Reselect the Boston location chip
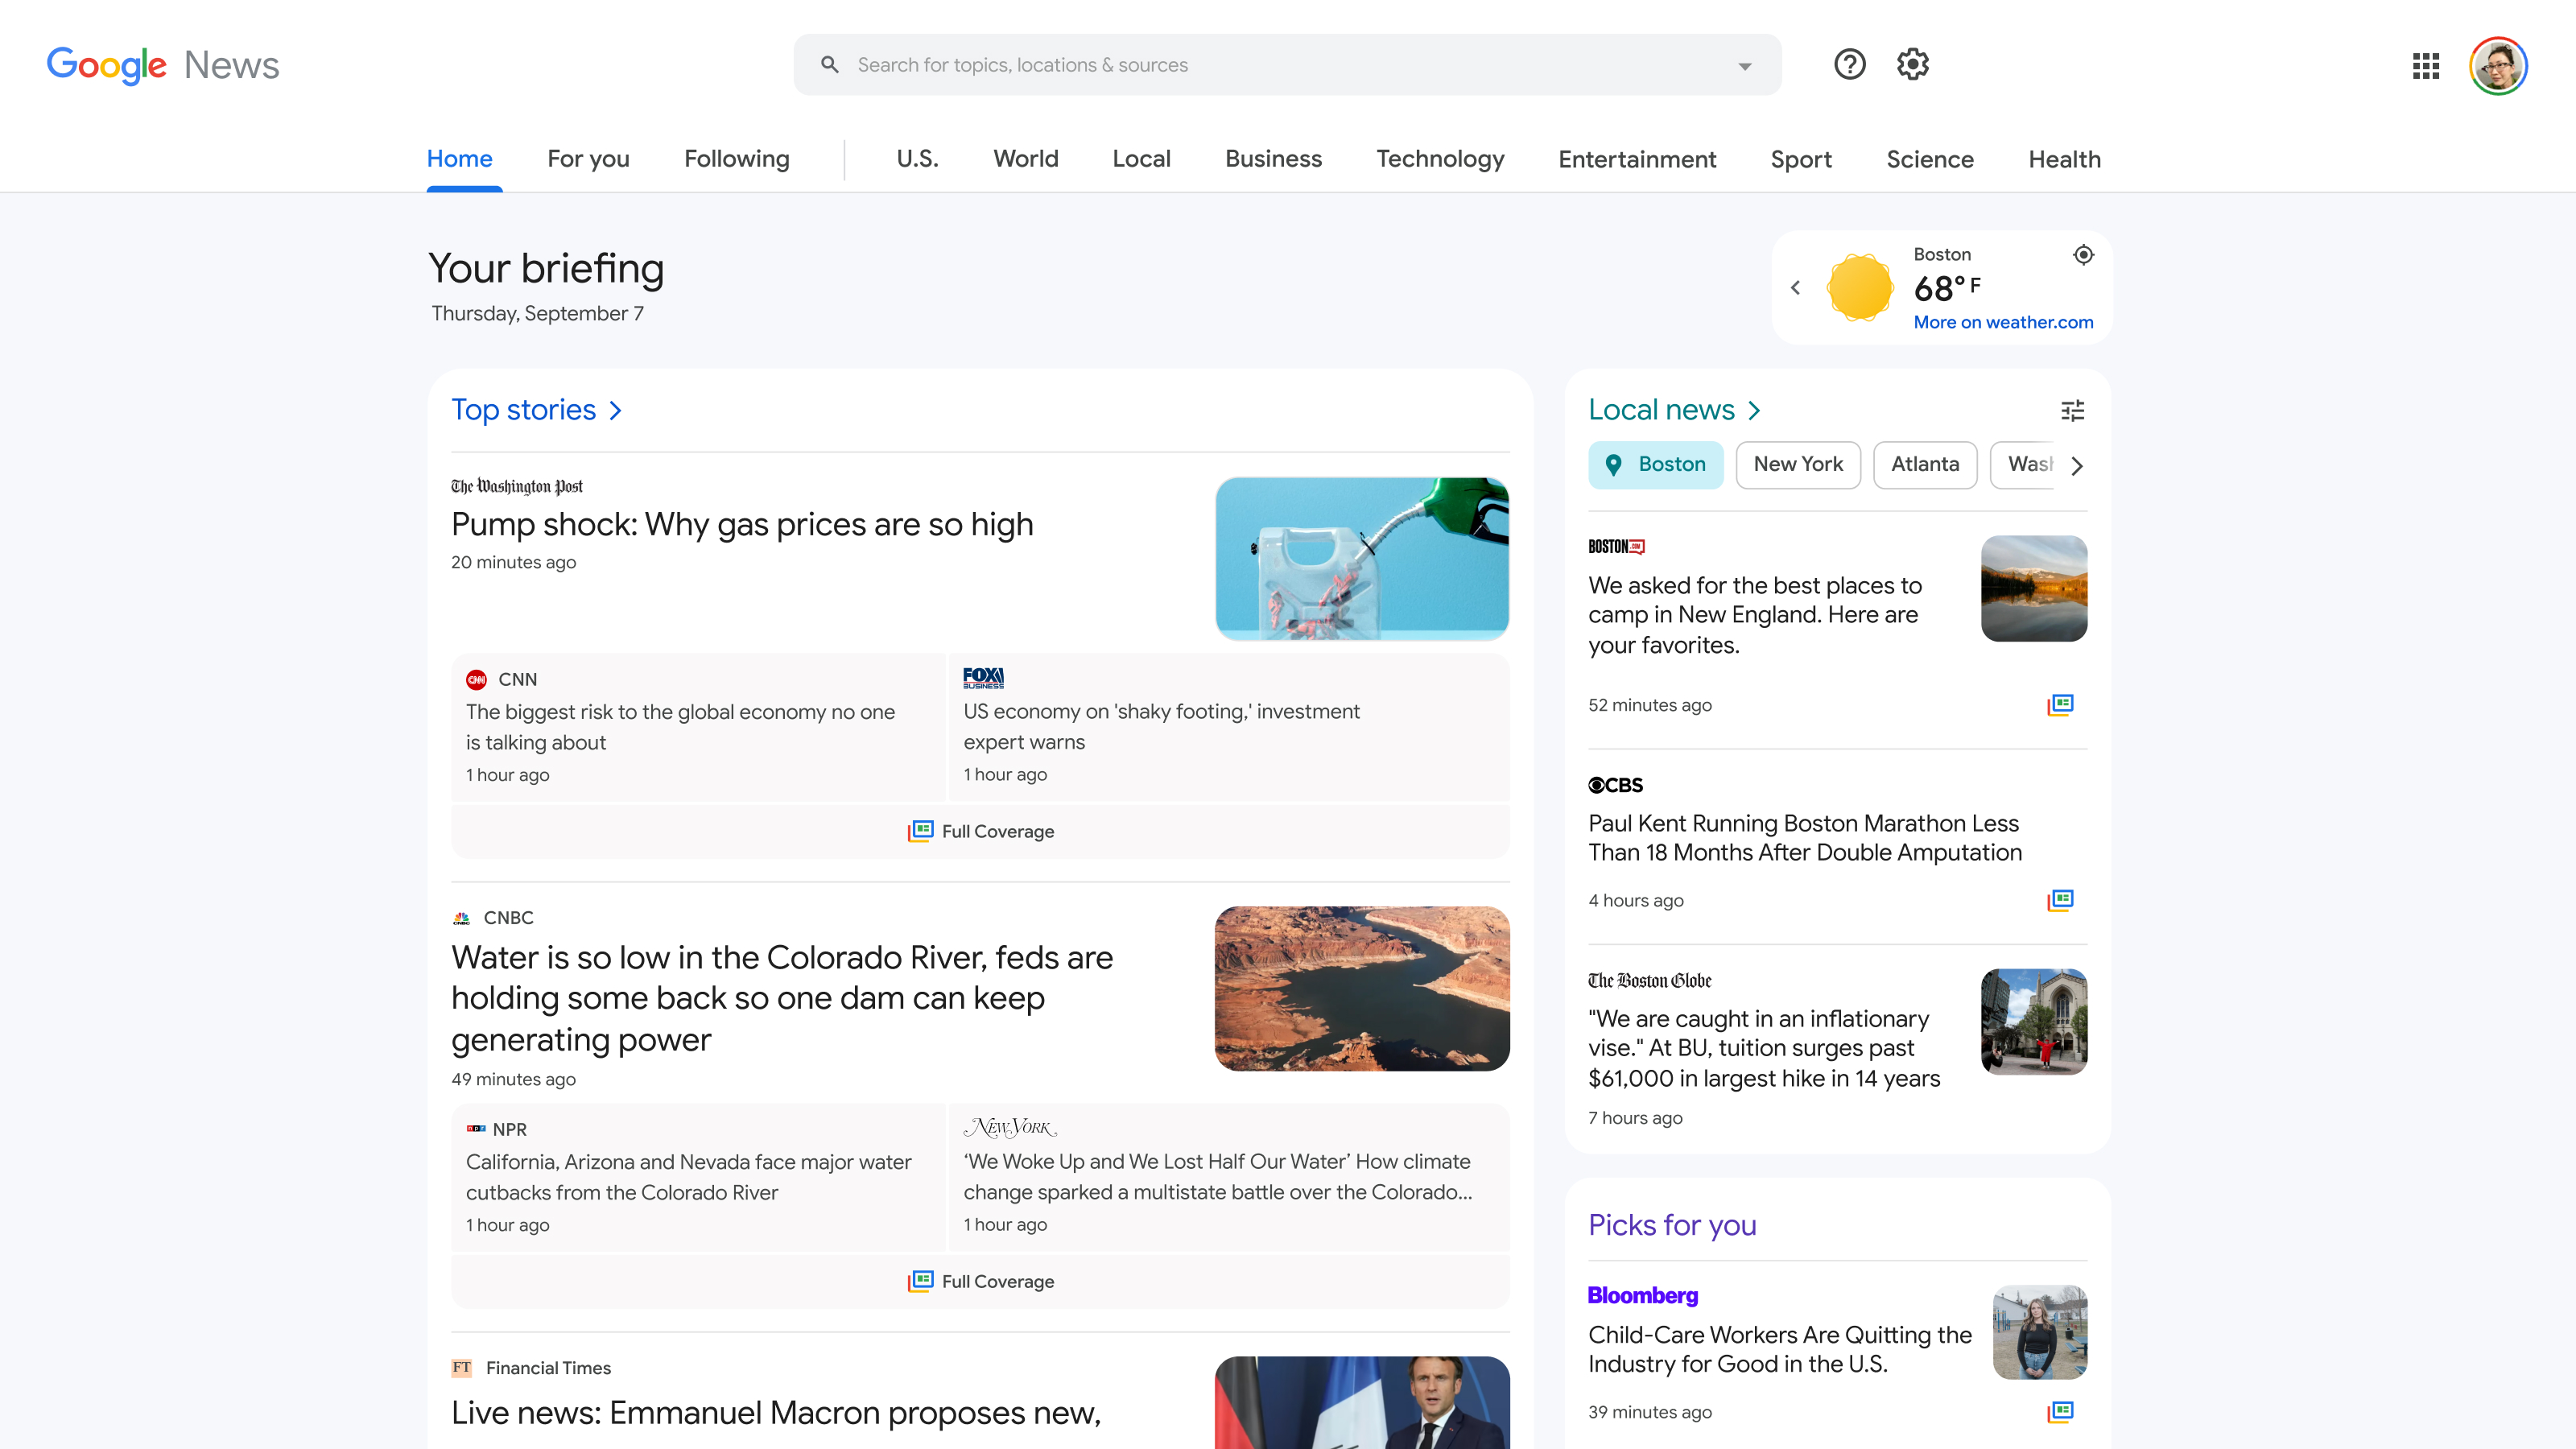Viewport: 2576px width, 1449px height. tap(1656, 464)
